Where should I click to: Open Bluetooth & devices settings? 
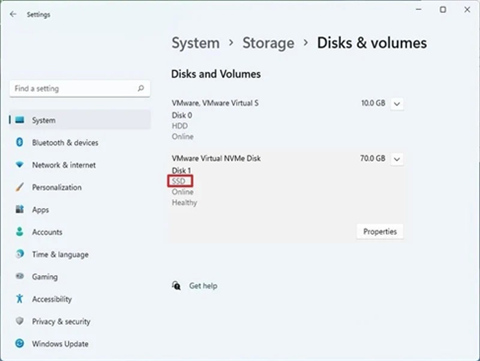[80, 142]
